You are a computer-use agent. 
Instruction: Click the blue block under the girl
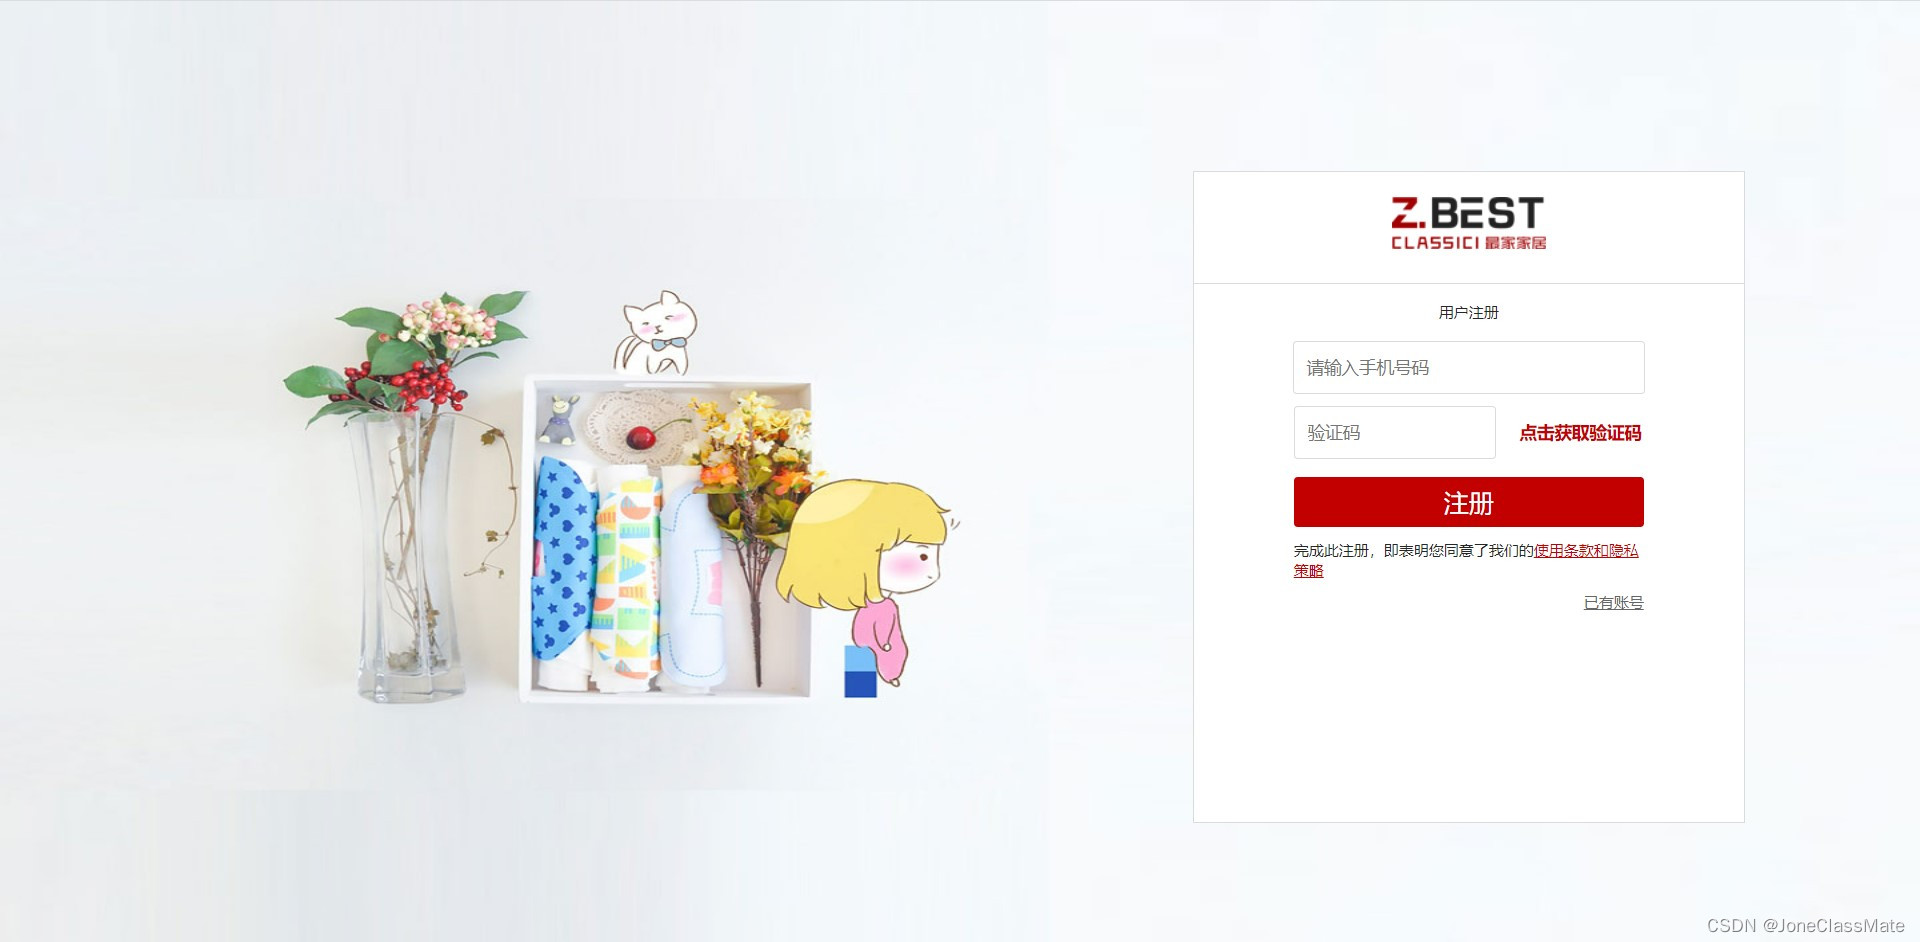860,671
